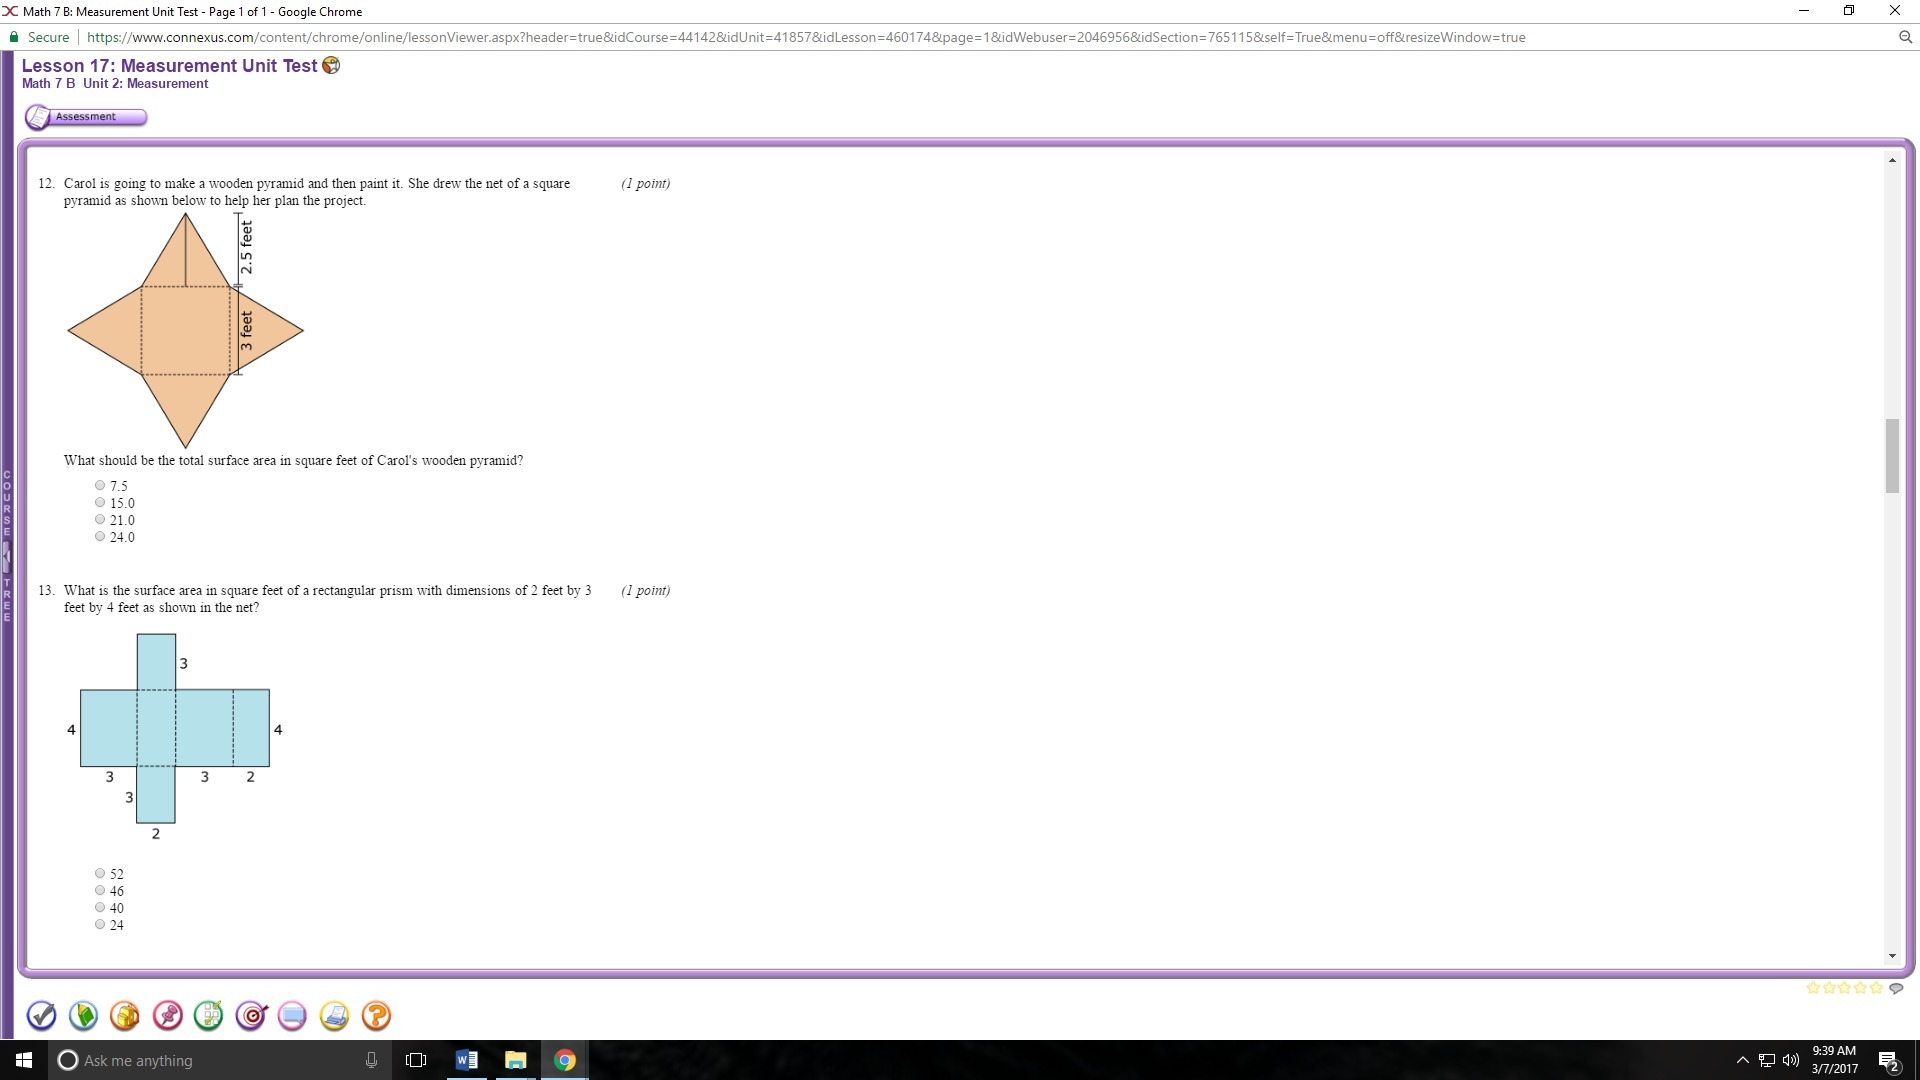1920x1080 pixels.
Task: Click the printer icon
Action: [334, 1016]
